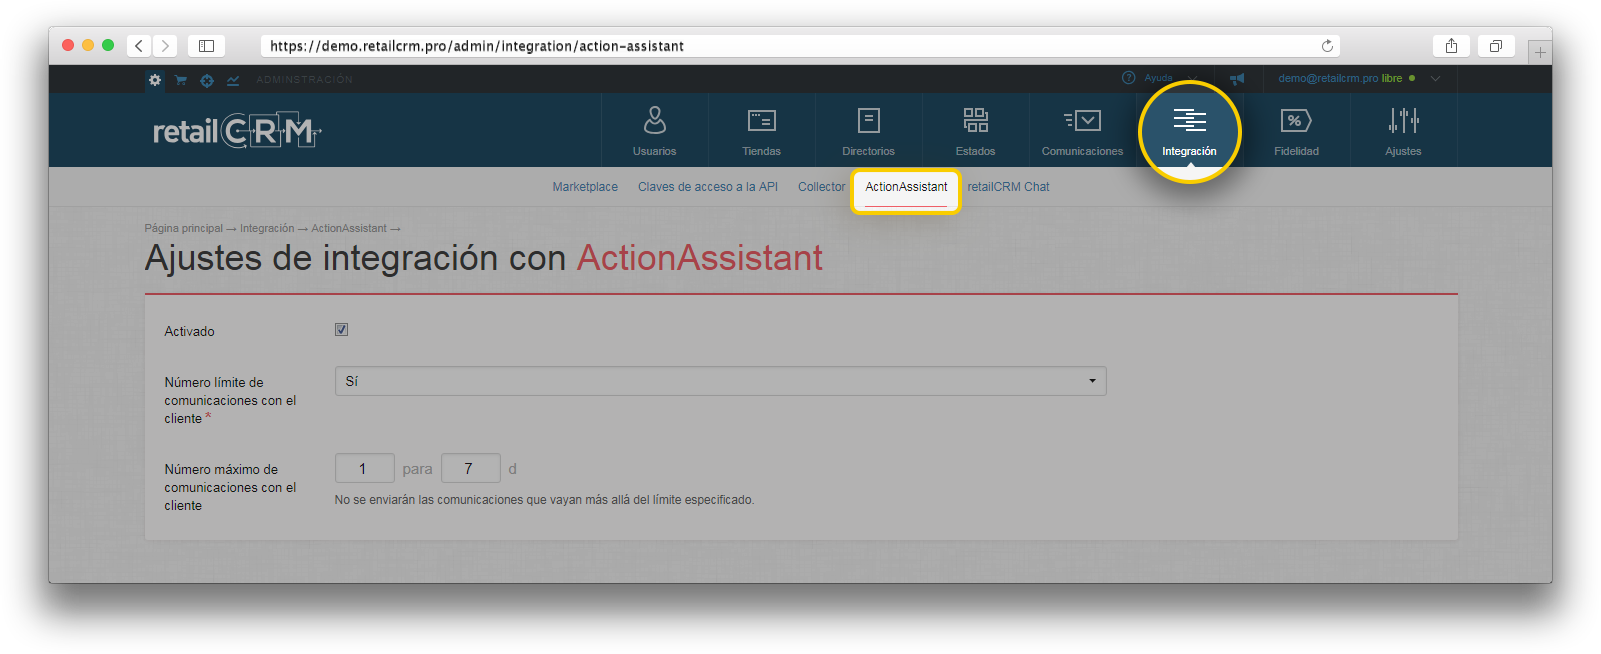Image resolution: width=1601 pixels, height=654 pixels.
Task: Switch to Claves de acceso a la API tab
Action: tap(708, 187)
